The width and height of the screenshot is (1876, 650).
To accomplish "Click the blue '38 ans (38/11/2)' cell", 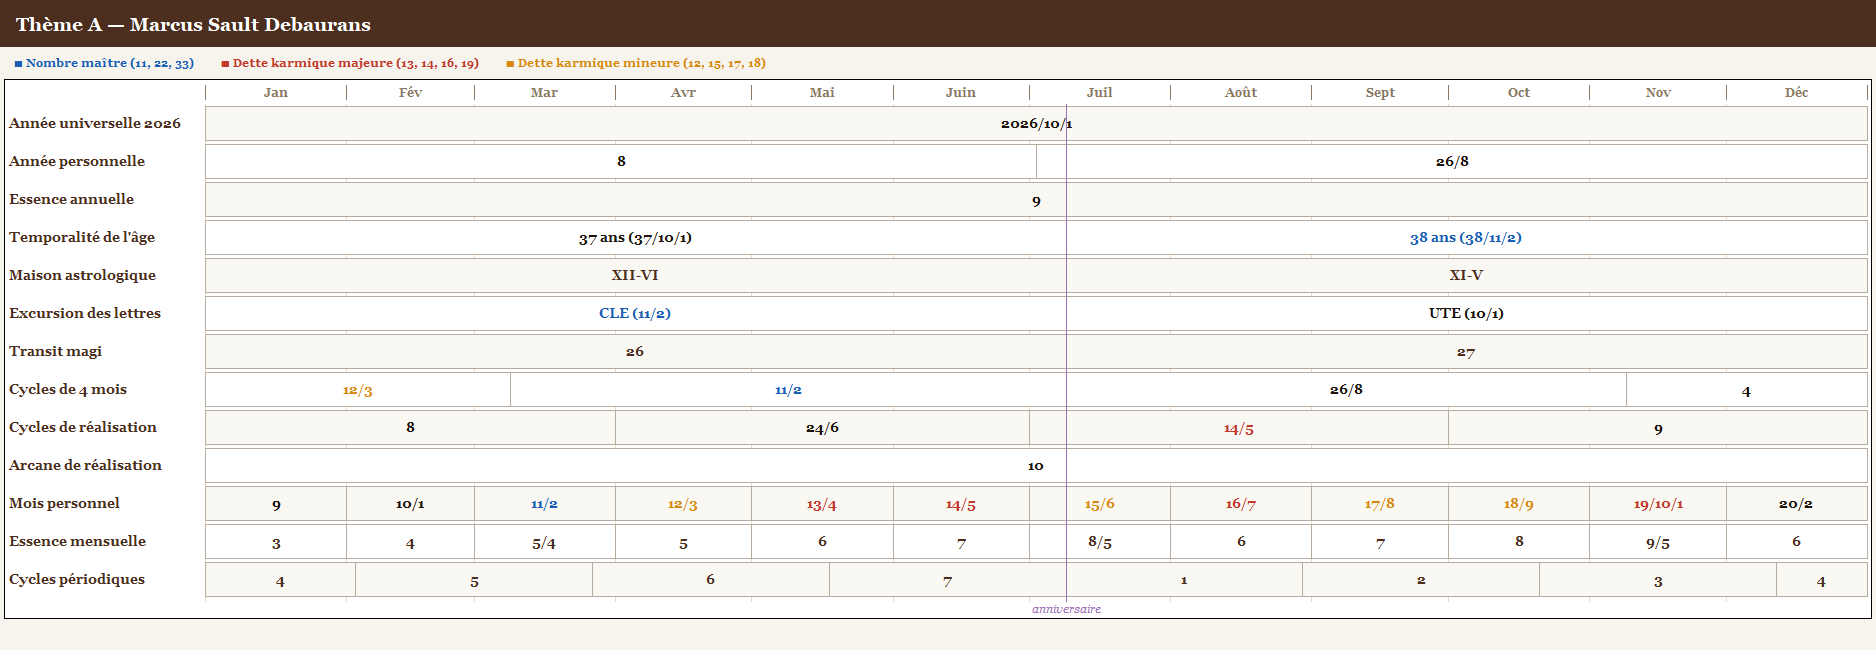I will pyautogui.click(x=1466, y=238).
